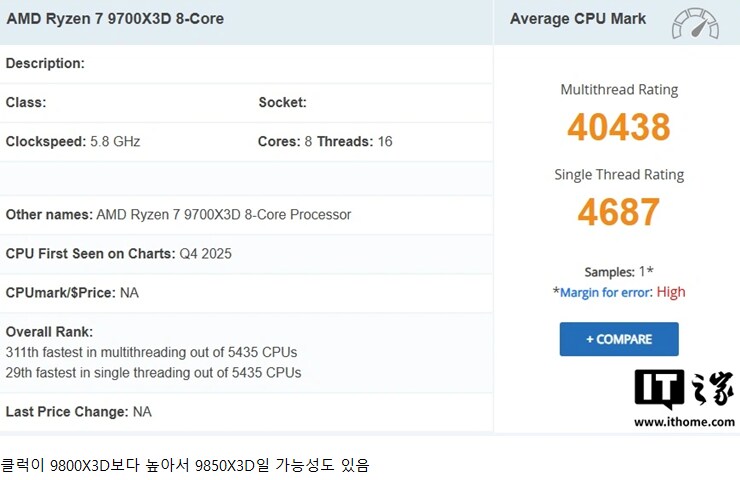Viewport: 740px width, 480px height.
Task: Select the Multithread Rating score 40438
Action: pos(619,127)
